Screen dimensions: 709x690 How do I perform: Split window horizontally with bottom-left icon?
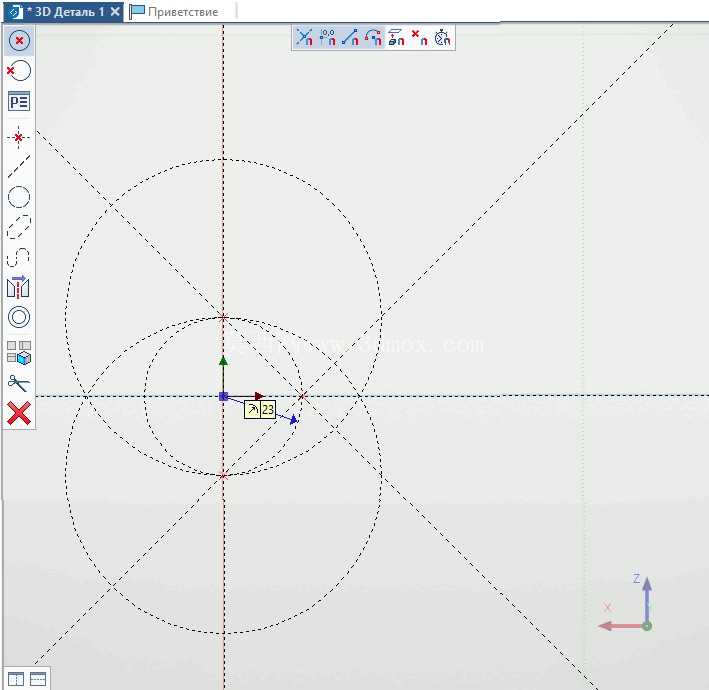[38, 679]
